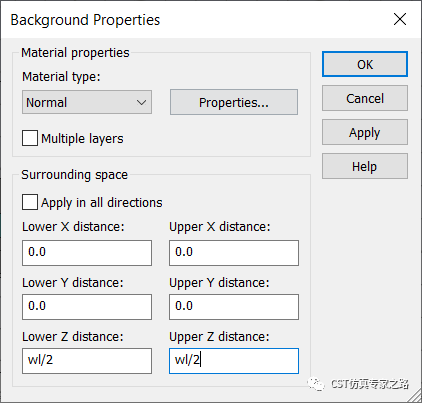Click the Upper X distance field

coord(234,253)
